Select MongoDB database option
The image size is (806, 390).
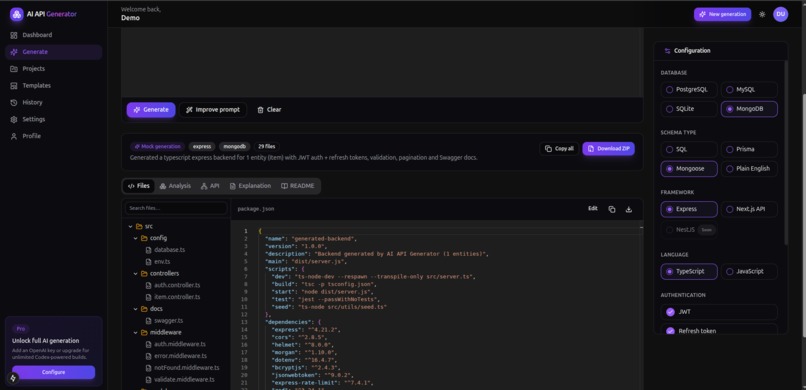749,109
